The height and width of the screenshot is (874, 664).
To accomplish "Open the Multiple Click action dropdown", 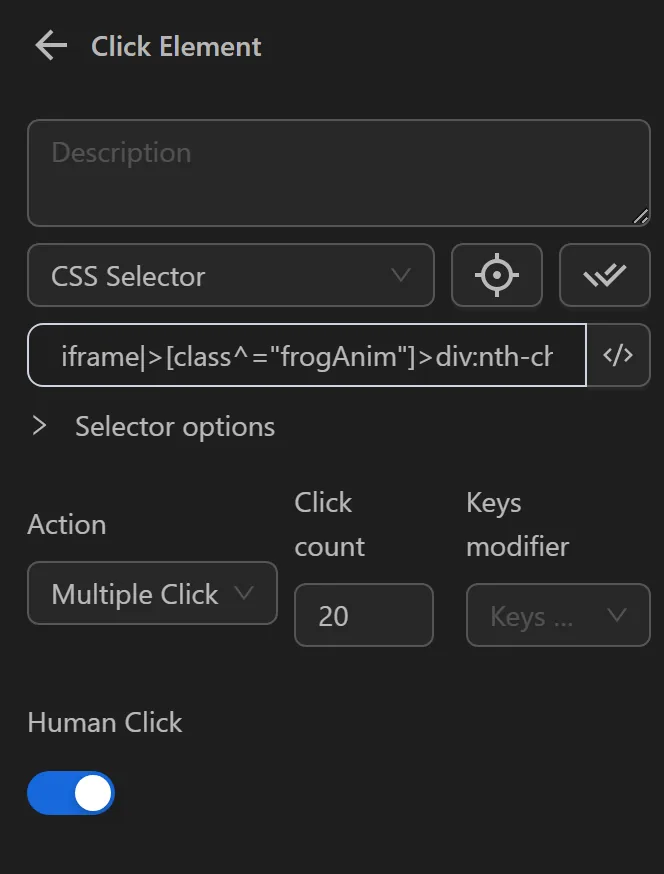I will pos(151,593).
